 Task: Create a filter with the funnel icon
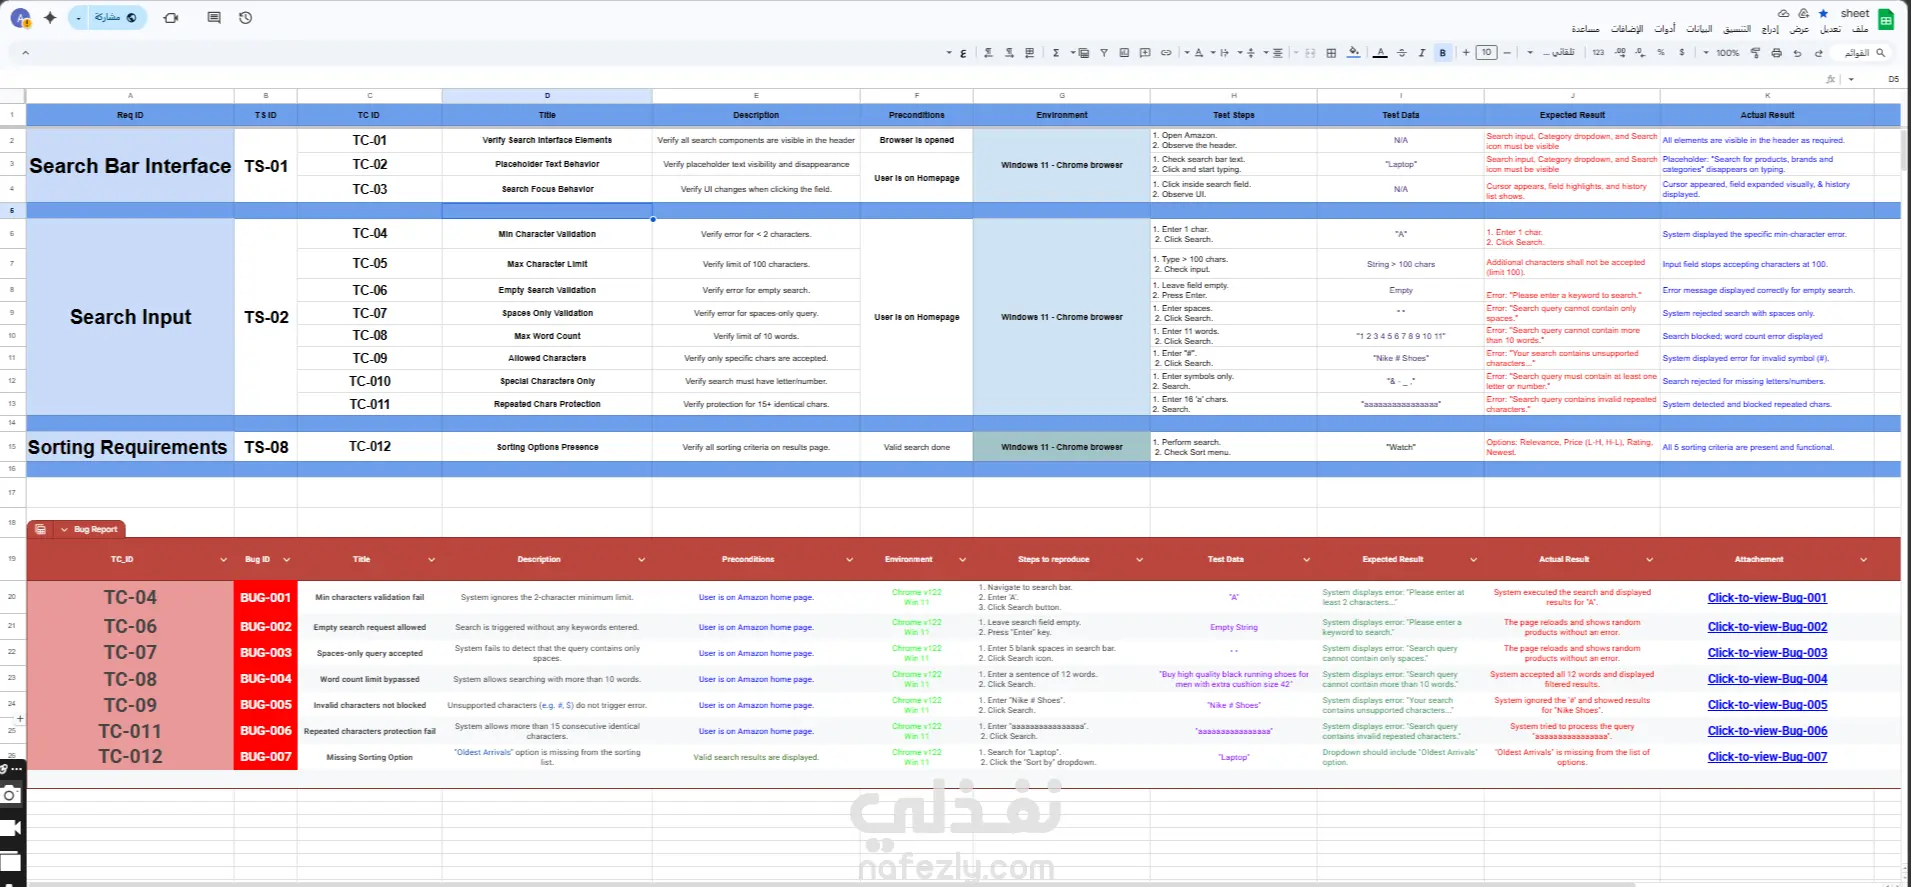(1104, 53)
